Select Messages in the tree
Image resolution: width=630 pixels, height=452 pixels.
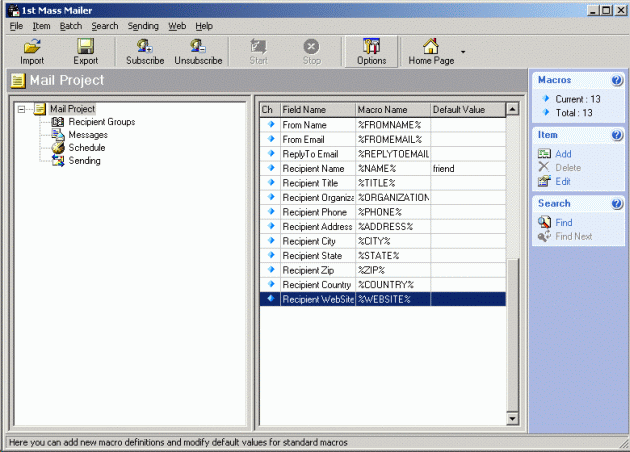pos(88,135)
